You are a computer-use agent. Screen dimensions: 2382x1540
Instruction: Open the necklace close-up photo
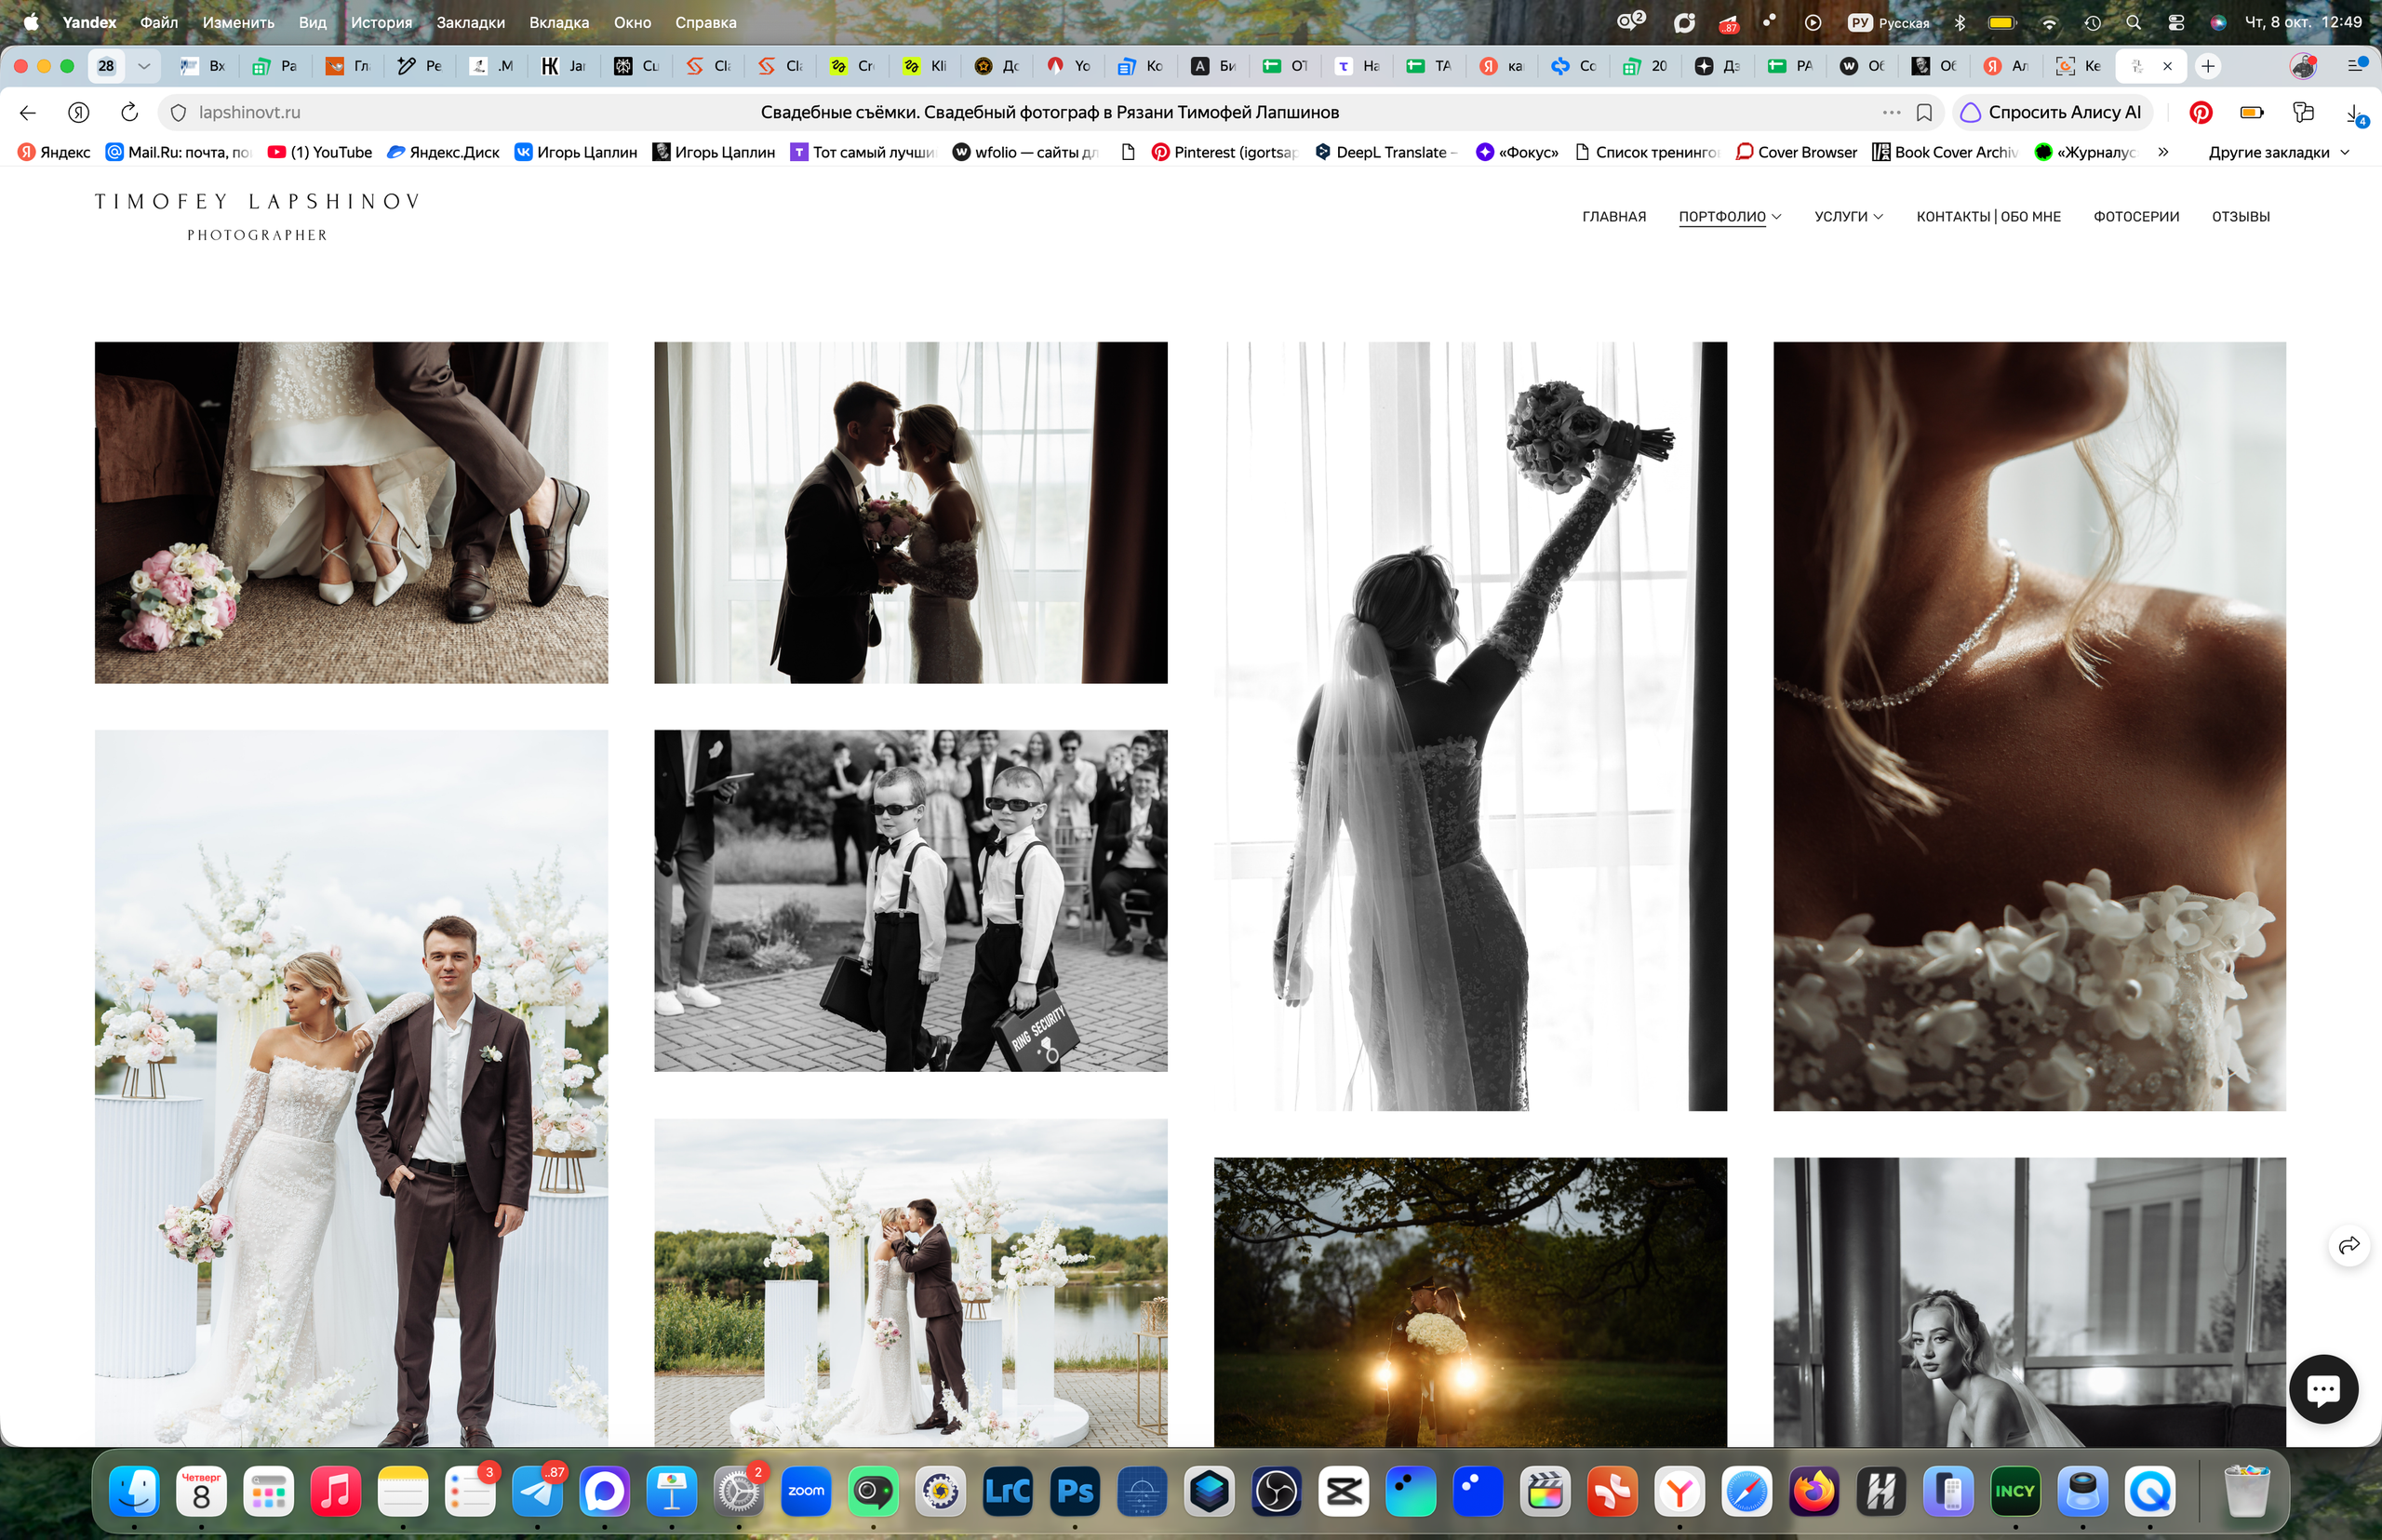tap(2028, 726)
